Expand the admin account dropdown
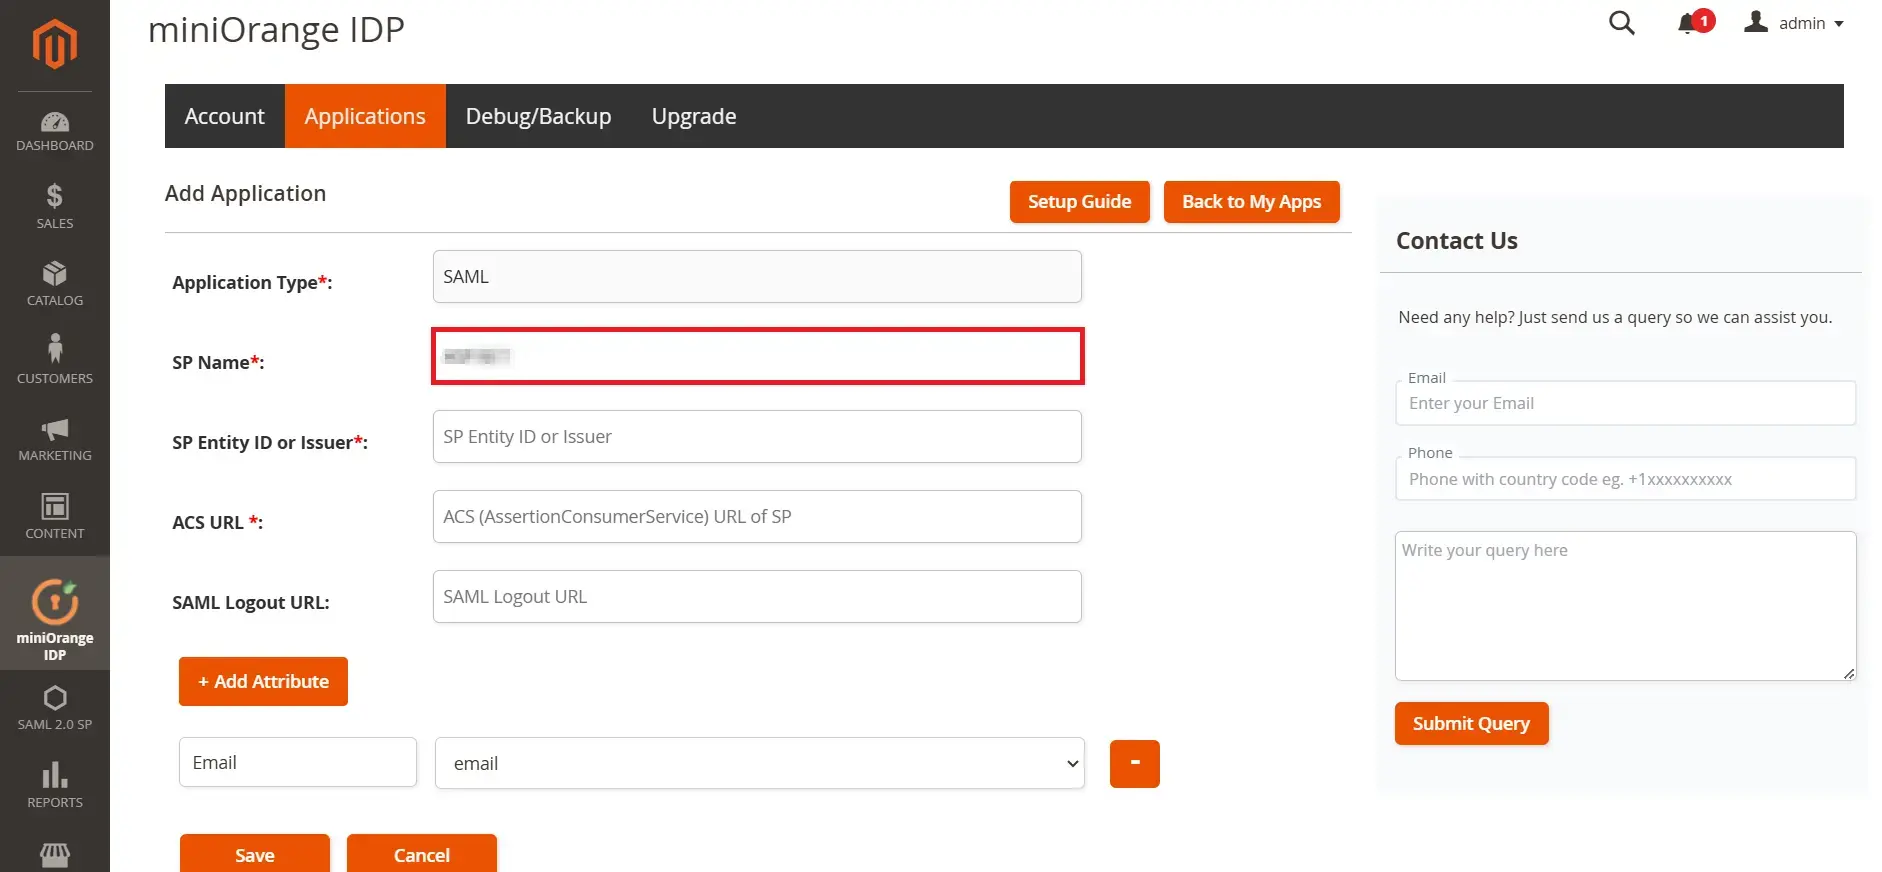1882x872 pixels. pos(1797,23)
